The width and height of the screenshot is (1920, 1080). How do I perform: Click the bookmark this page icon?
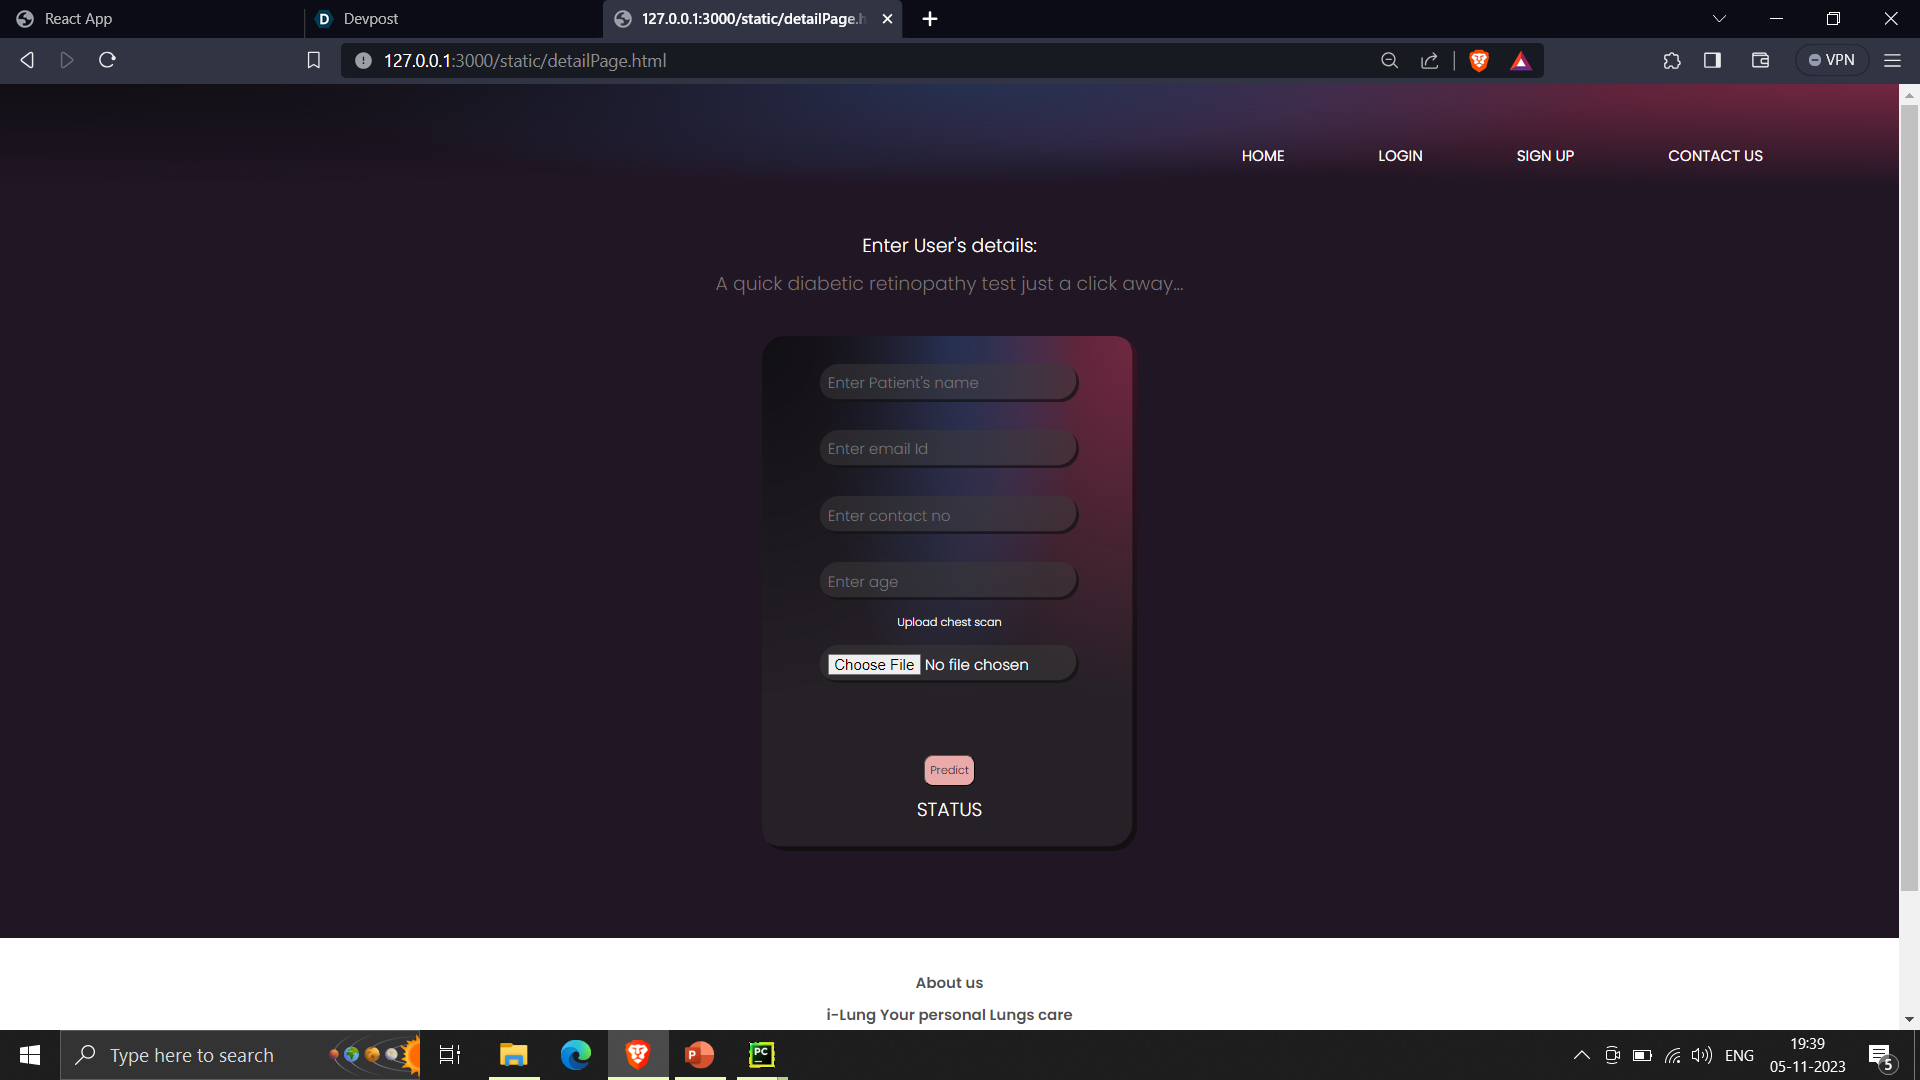coord(313,61)
